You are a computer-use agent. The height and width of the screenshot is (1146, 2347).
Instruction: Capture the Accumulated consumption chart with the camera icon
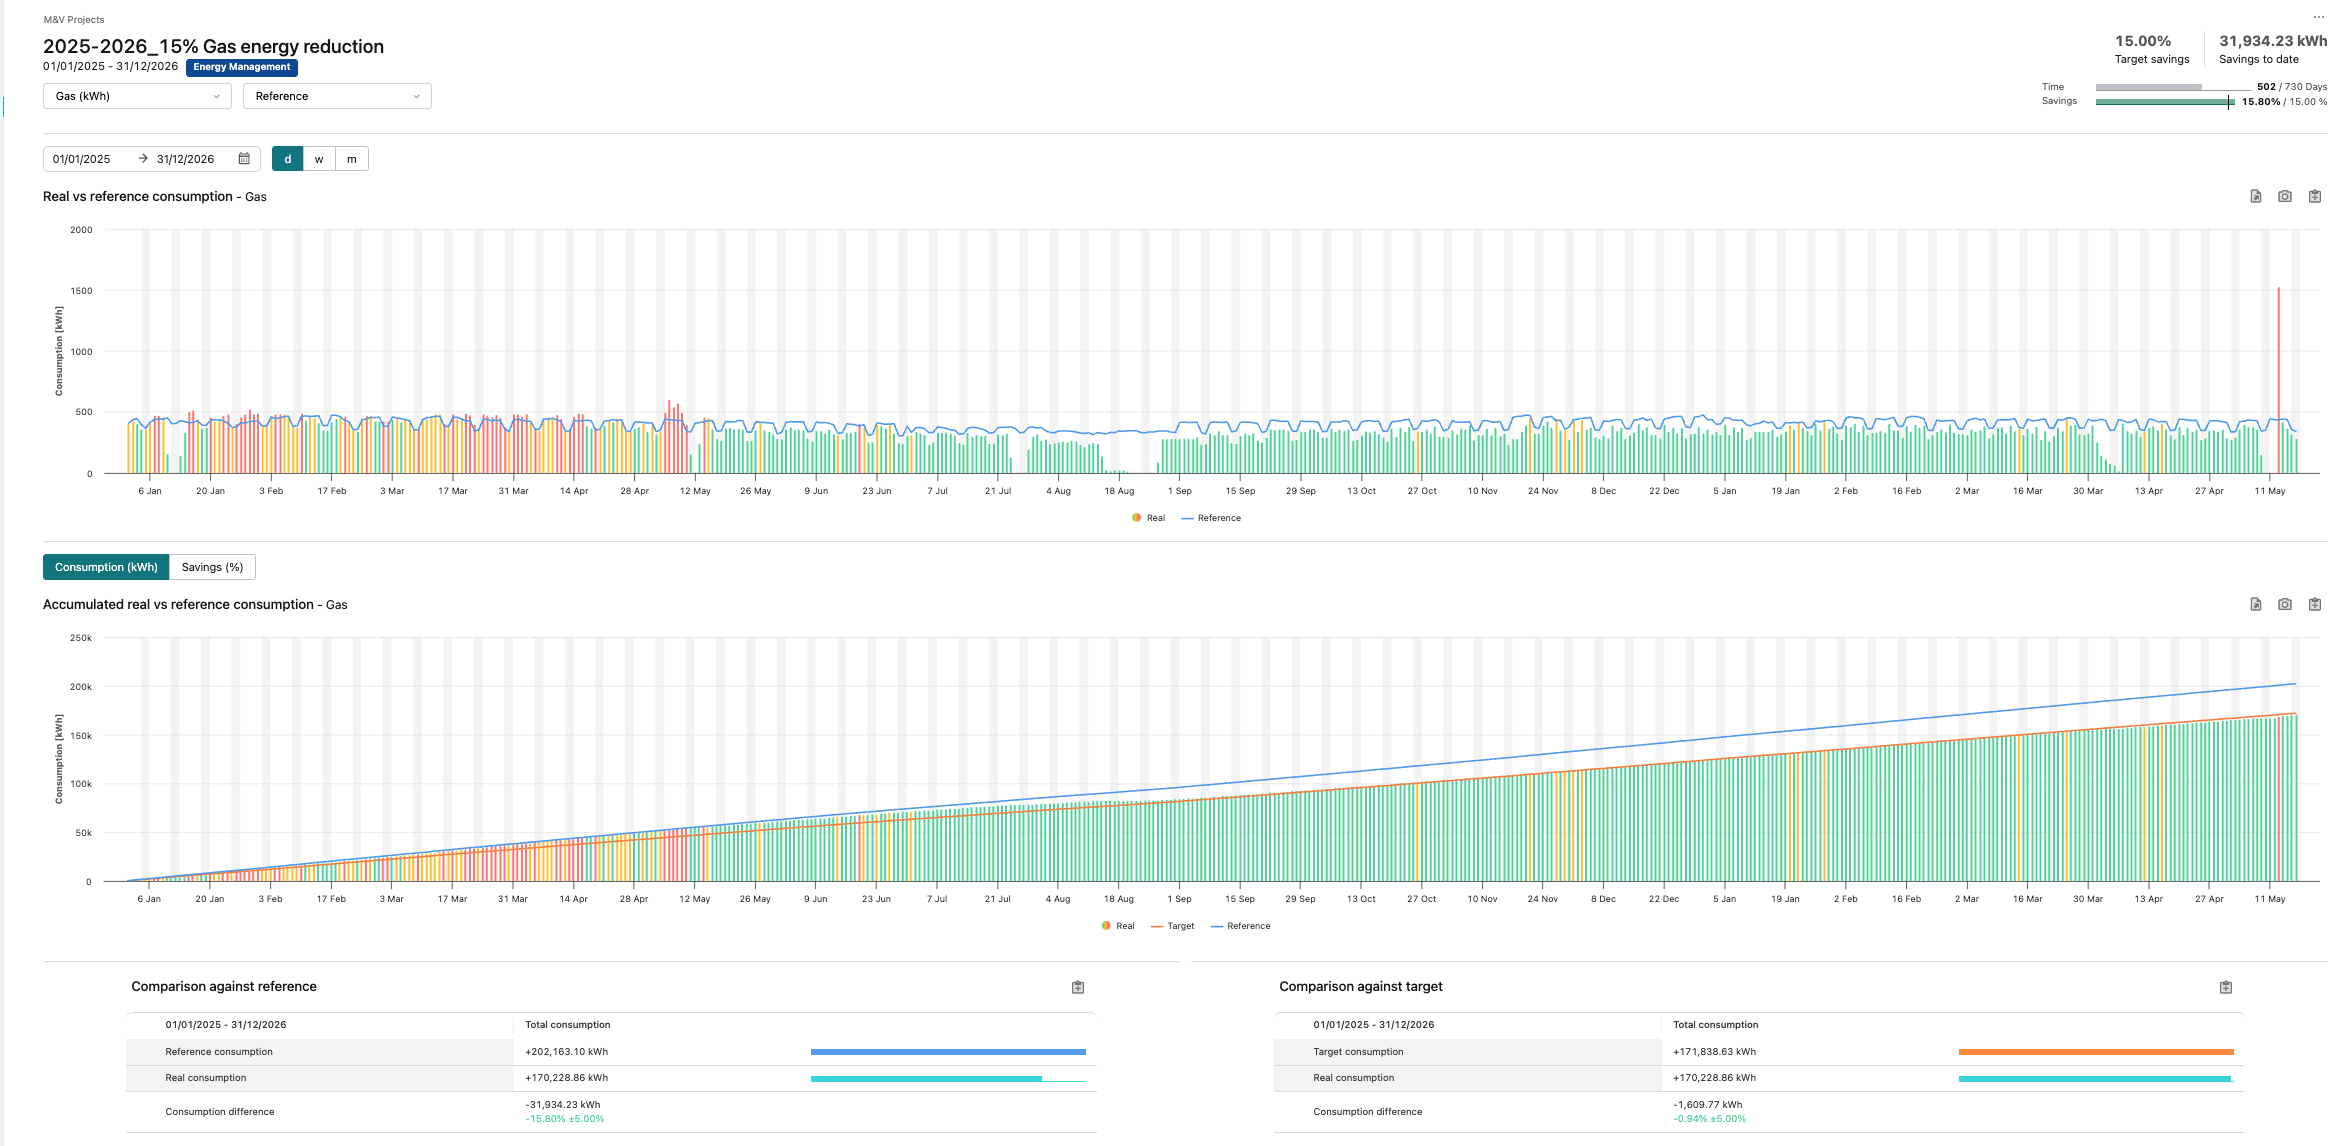click(2285, 604)
